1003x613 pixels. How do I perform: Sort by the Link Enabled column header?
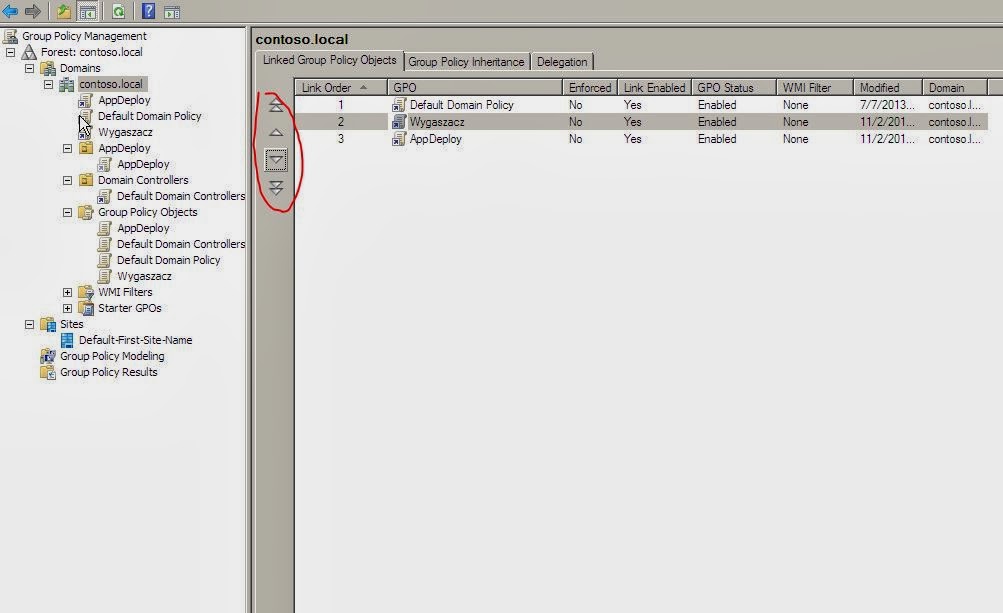[x=654, y=88]
